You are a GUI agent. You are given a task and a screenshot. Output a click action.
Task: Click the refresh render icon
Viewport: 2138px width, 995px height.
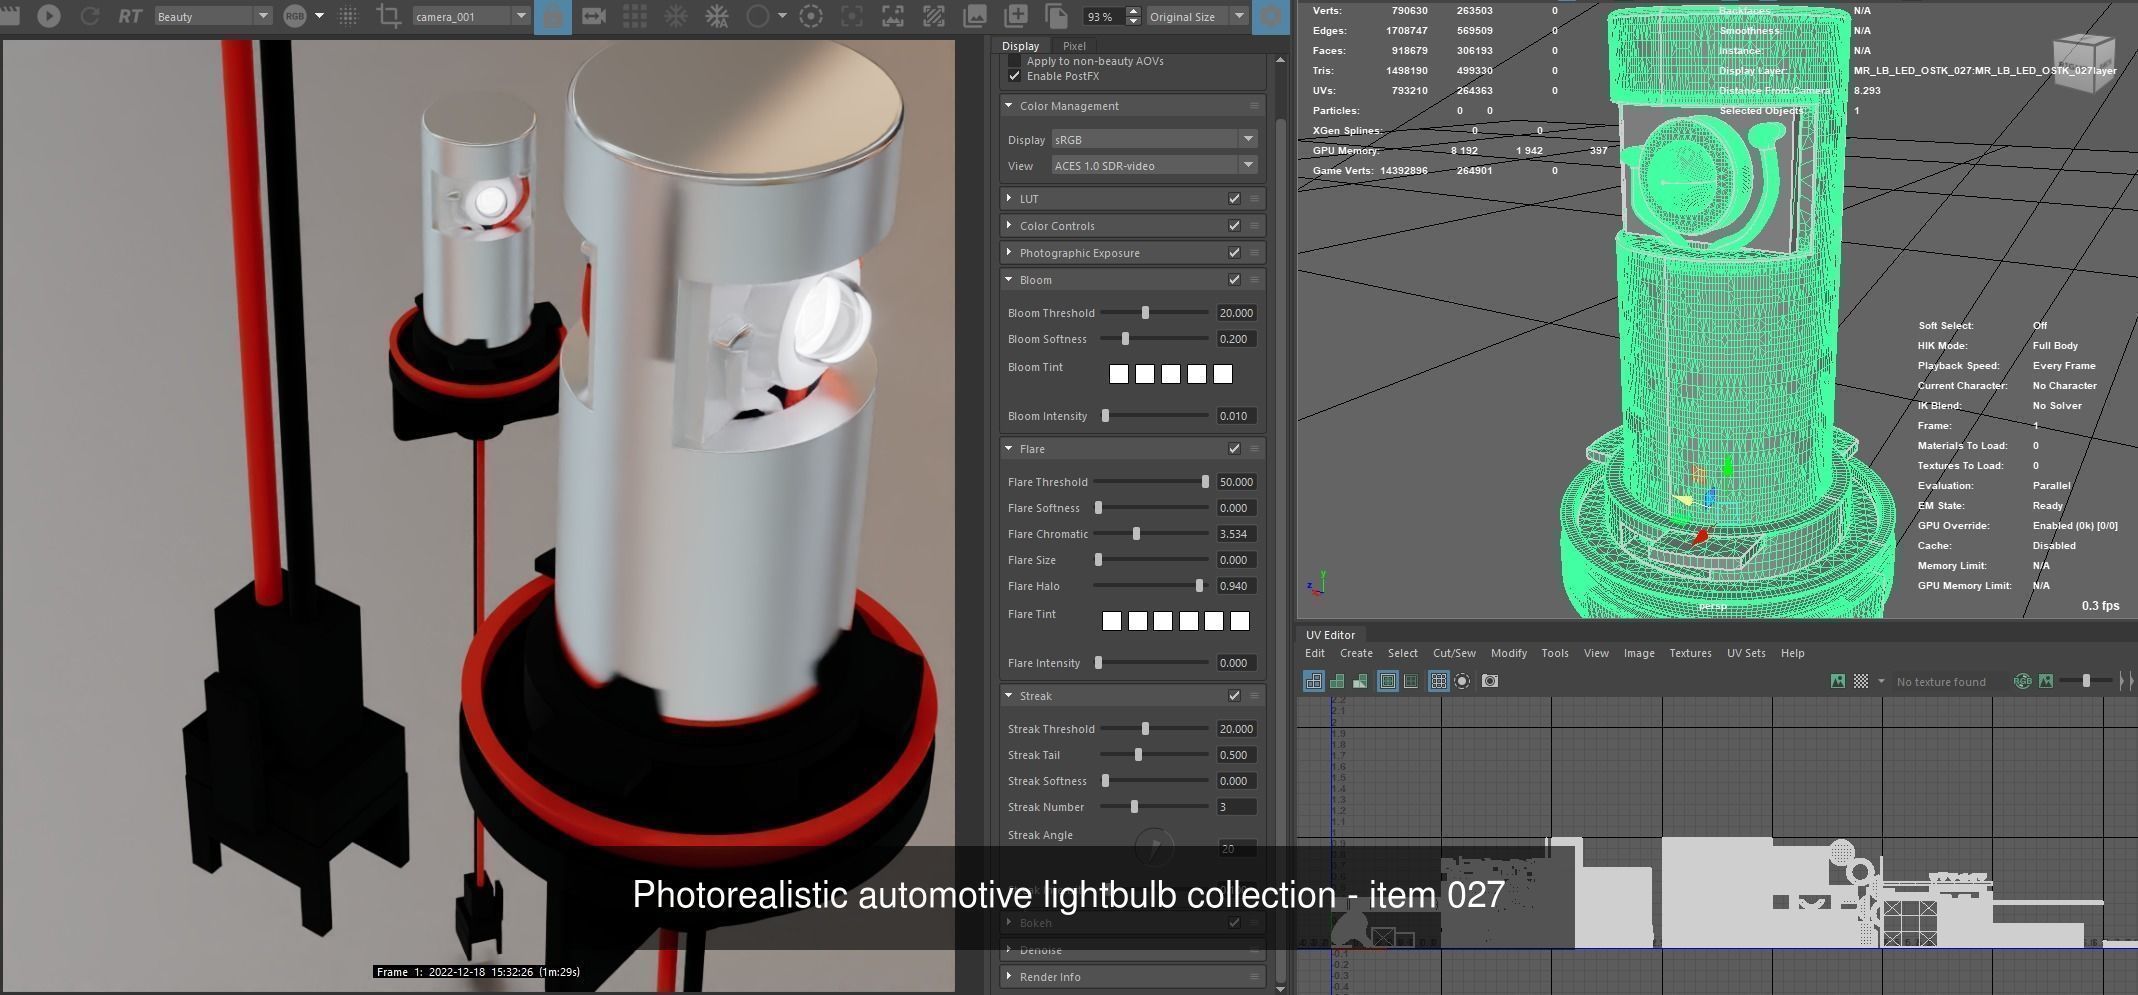coord(90,16)
